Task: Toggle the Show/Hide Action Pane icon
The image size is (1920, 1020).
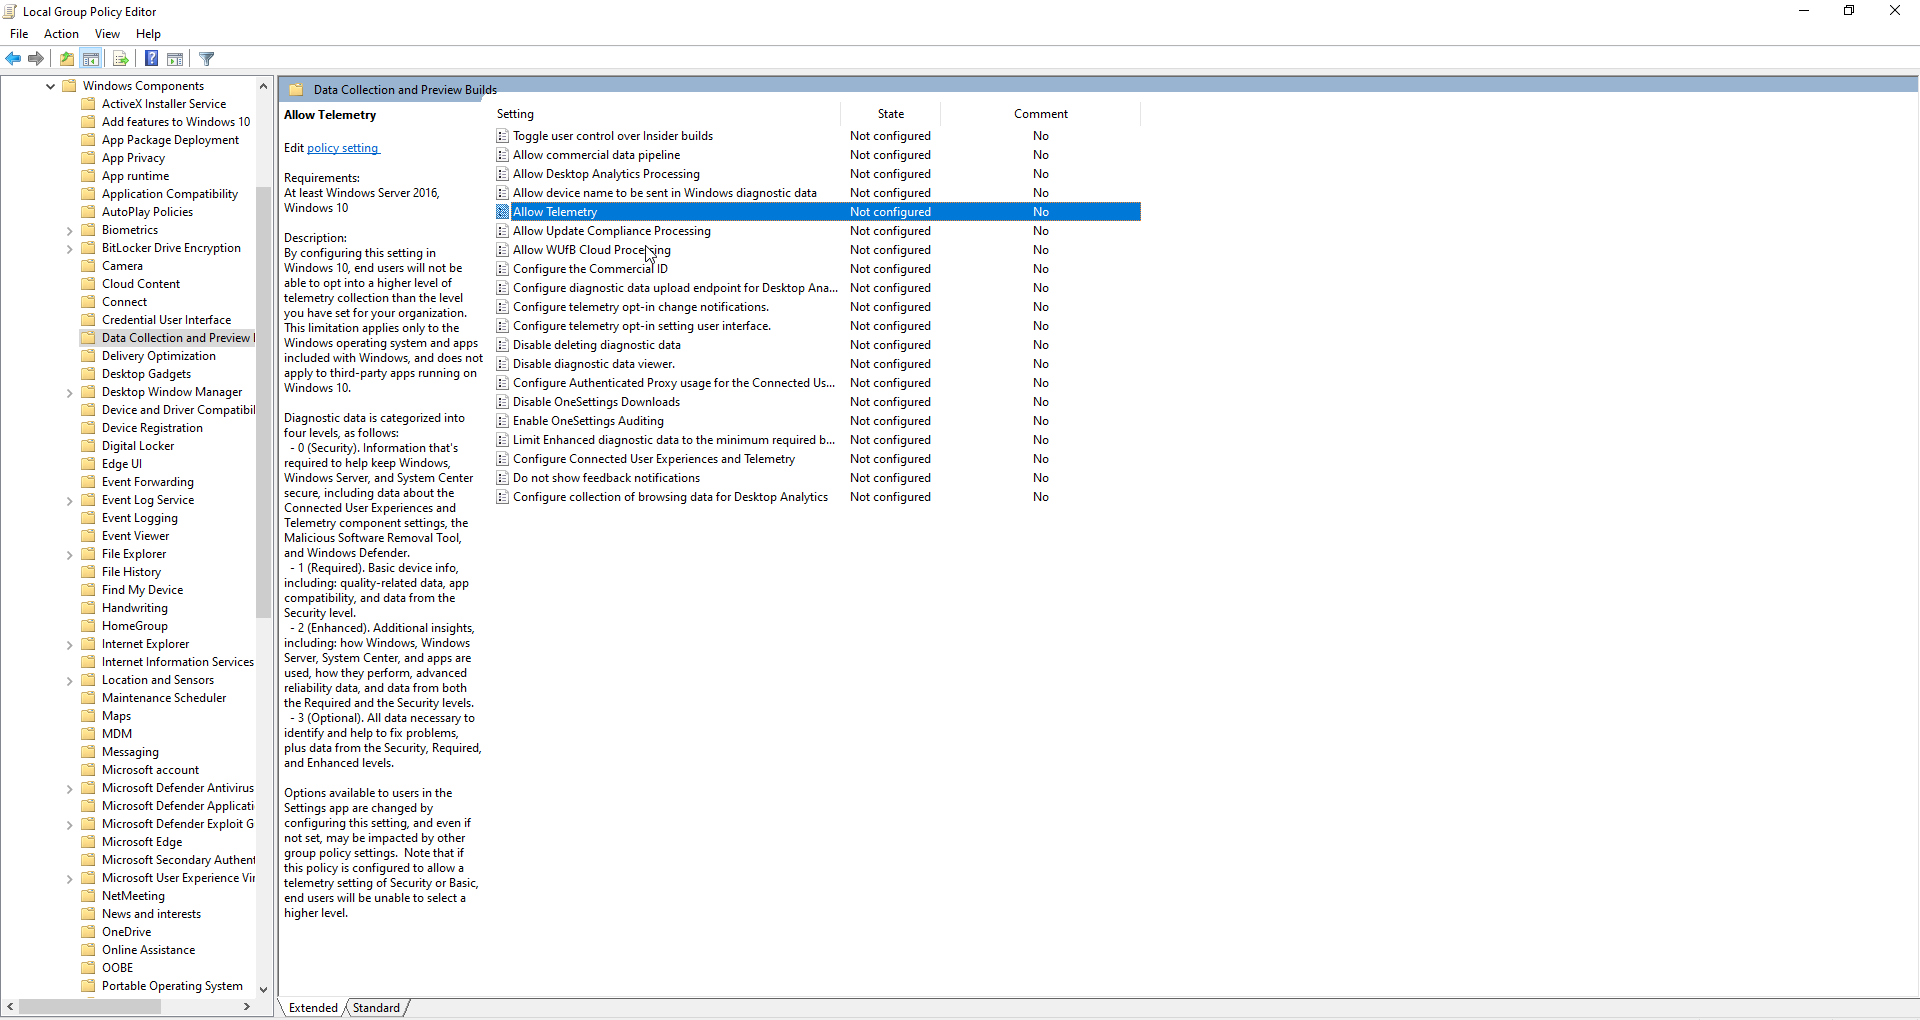Action: pos(175,58)
